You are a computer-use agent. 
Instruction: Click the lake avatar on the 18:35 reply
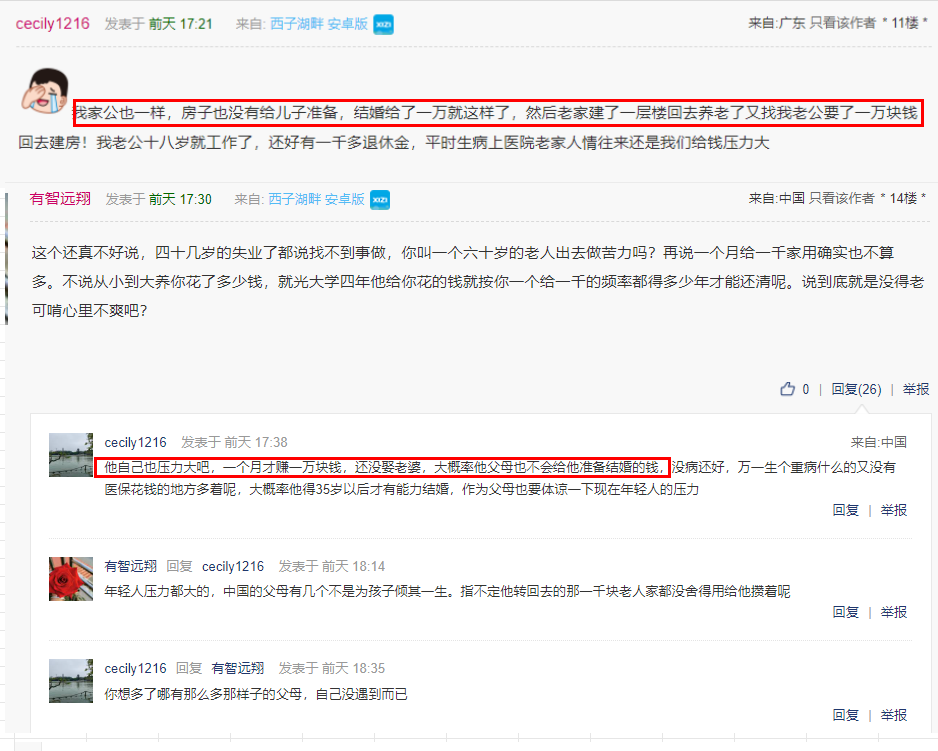(71, 681)
